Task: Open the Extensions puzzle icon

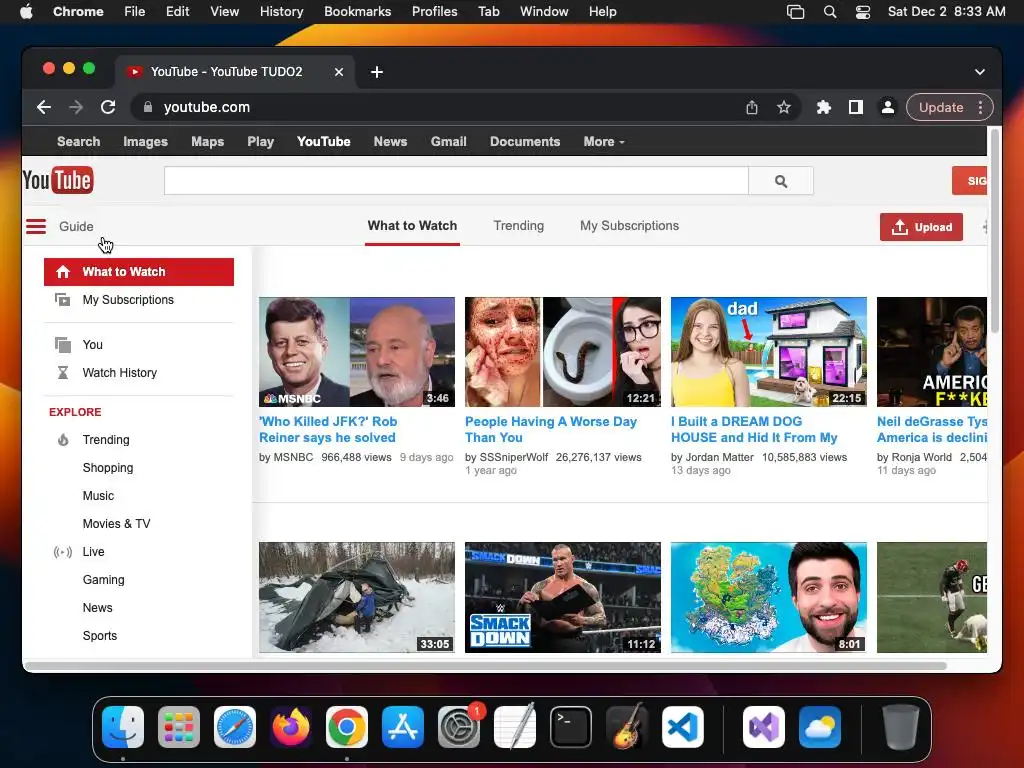Action: click(824, 107)
